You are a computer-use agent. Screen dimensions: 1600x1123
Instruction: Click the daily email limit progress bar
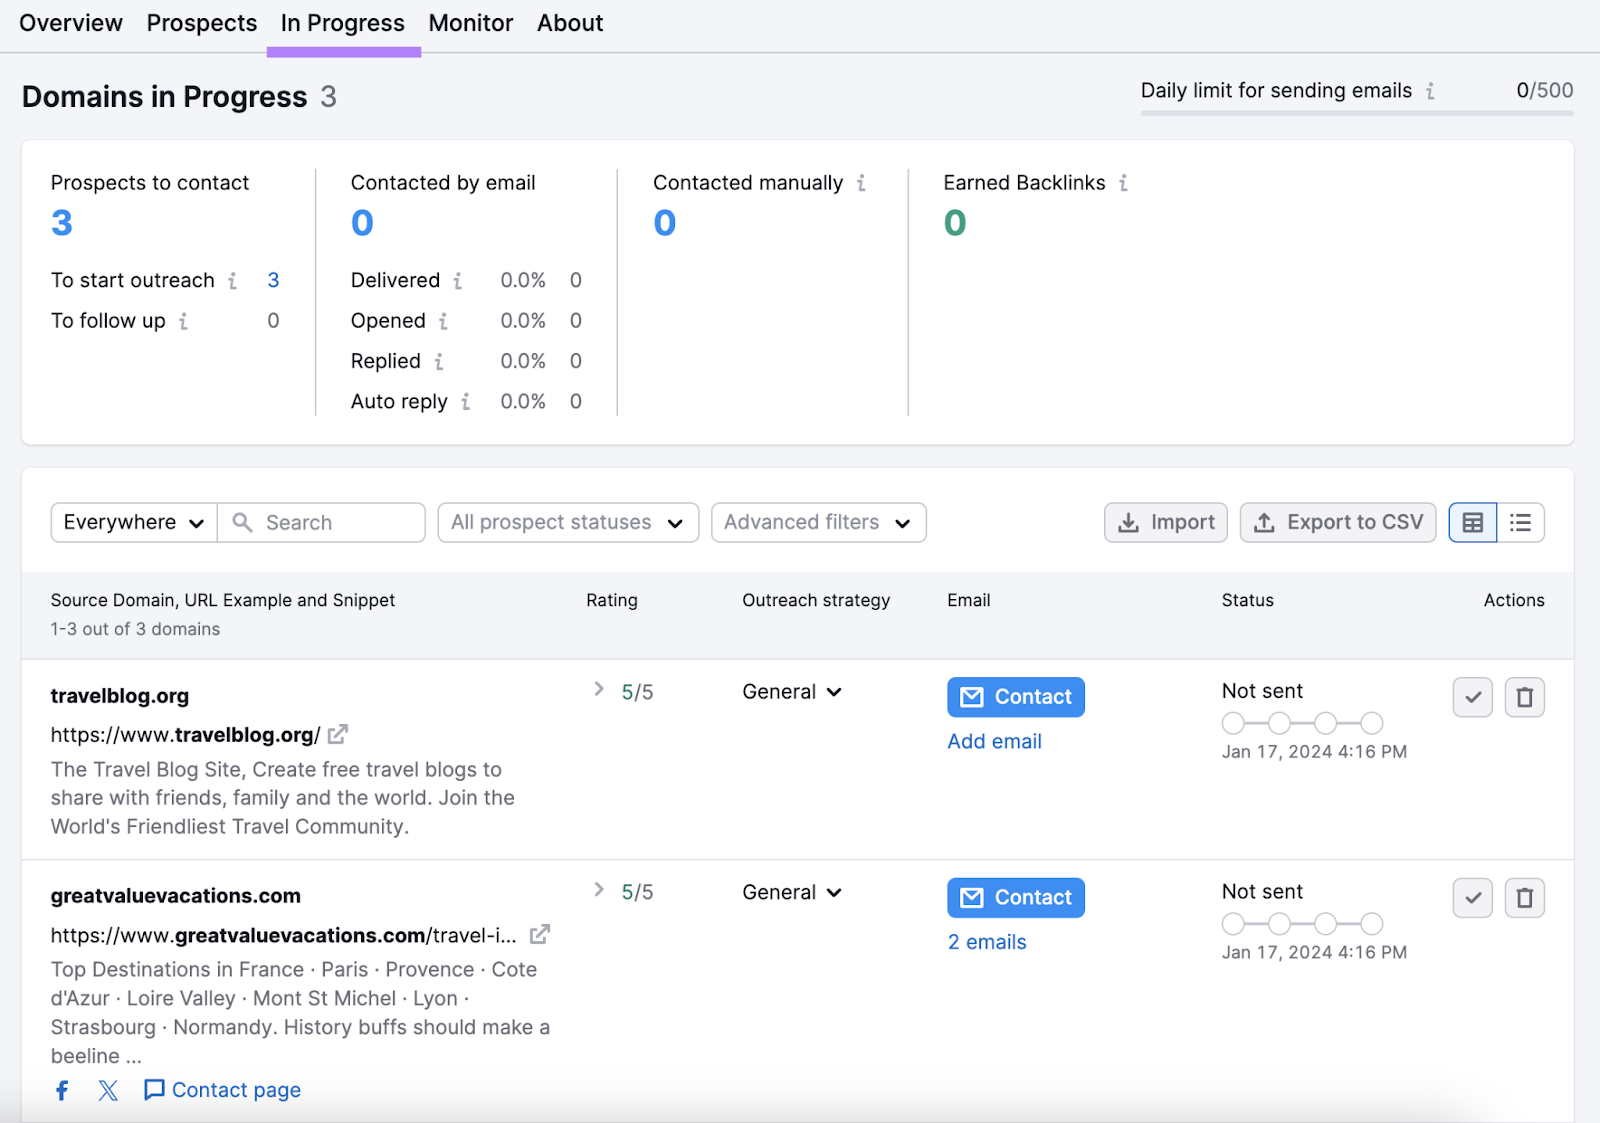pos(1355,113)
